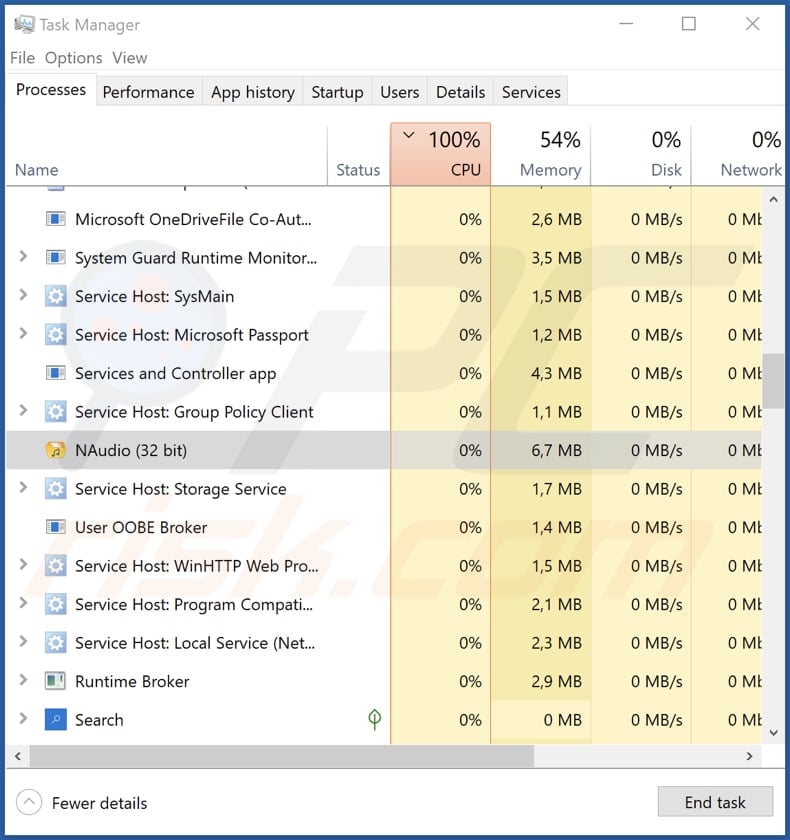Click the NAudio (32 bit) music icon
The image size is (790, 840).
click(x=56, y=450)
